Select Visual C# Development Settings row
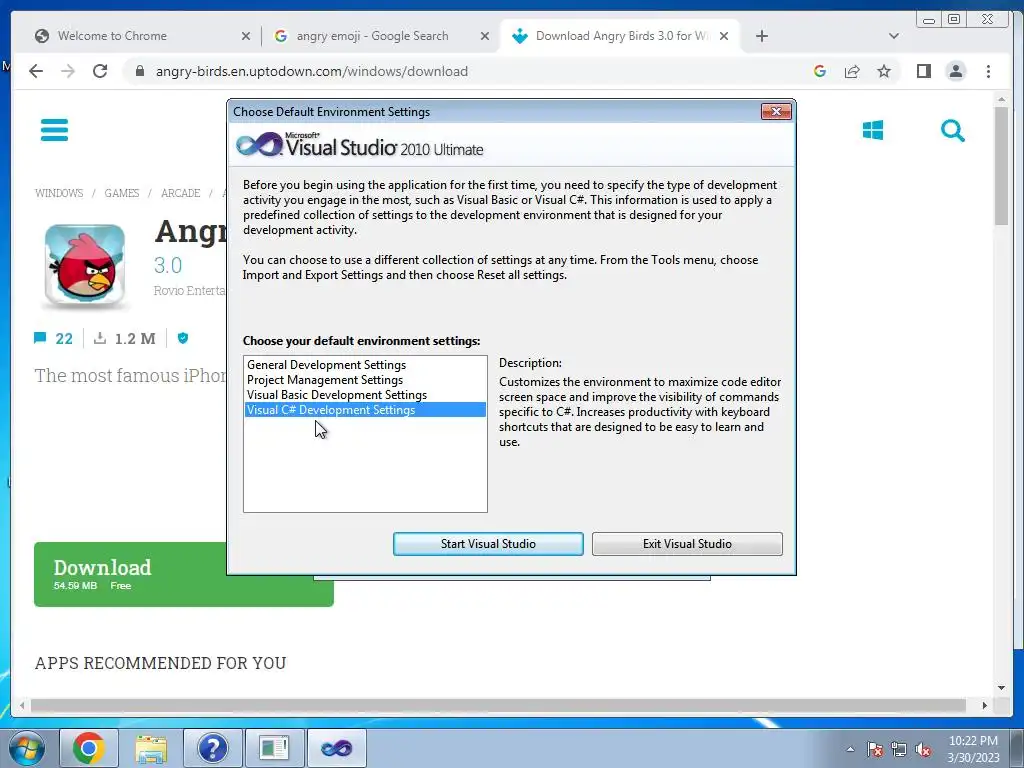The height and width of the screenshot is (768, 1024). (x=365, y=409)
